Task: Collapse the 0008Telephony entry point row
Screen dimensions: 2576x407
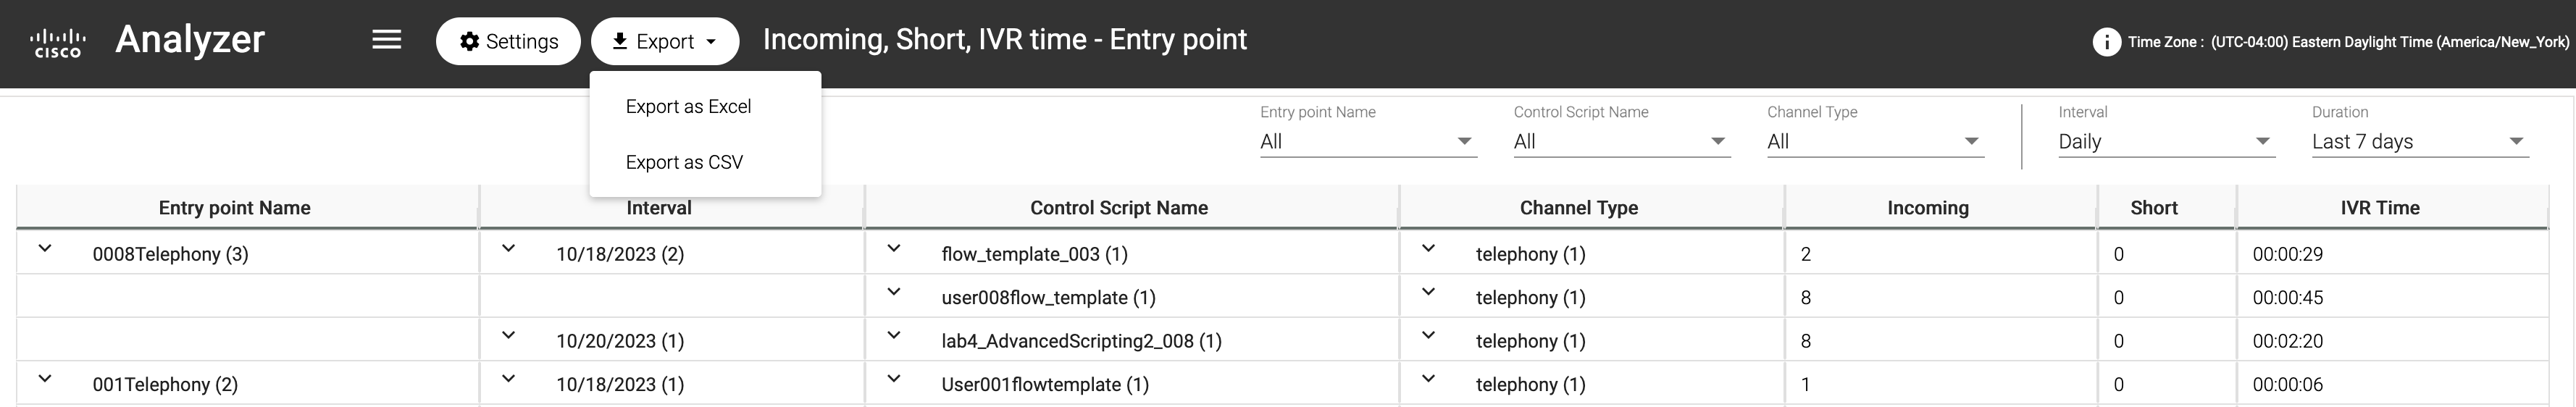Action: coord(45,249)
